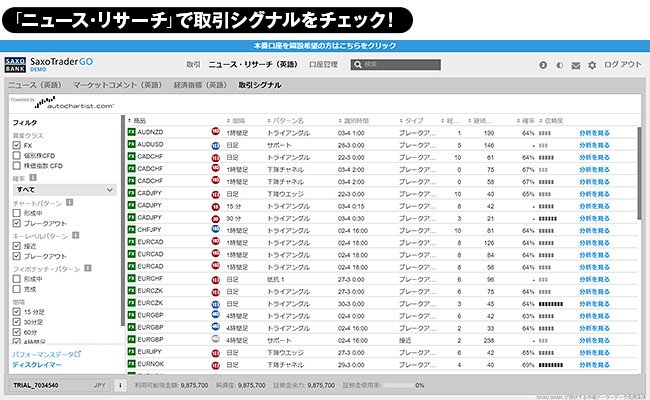Screen dimensions: 650x400
Task: Open the すべて probability dropdown
Action: pyautogui.click(x=65, y=190)
